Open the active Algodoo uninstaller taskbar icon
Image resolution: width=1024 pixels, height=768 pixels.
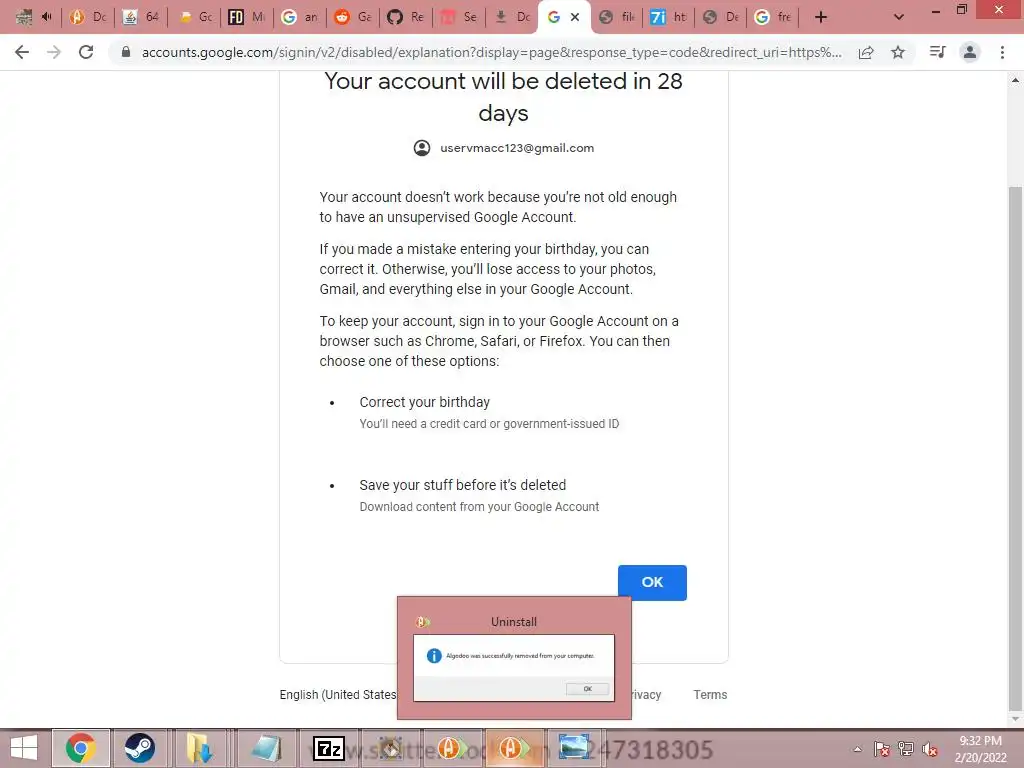pyautogui.click(x=513, y=748)
